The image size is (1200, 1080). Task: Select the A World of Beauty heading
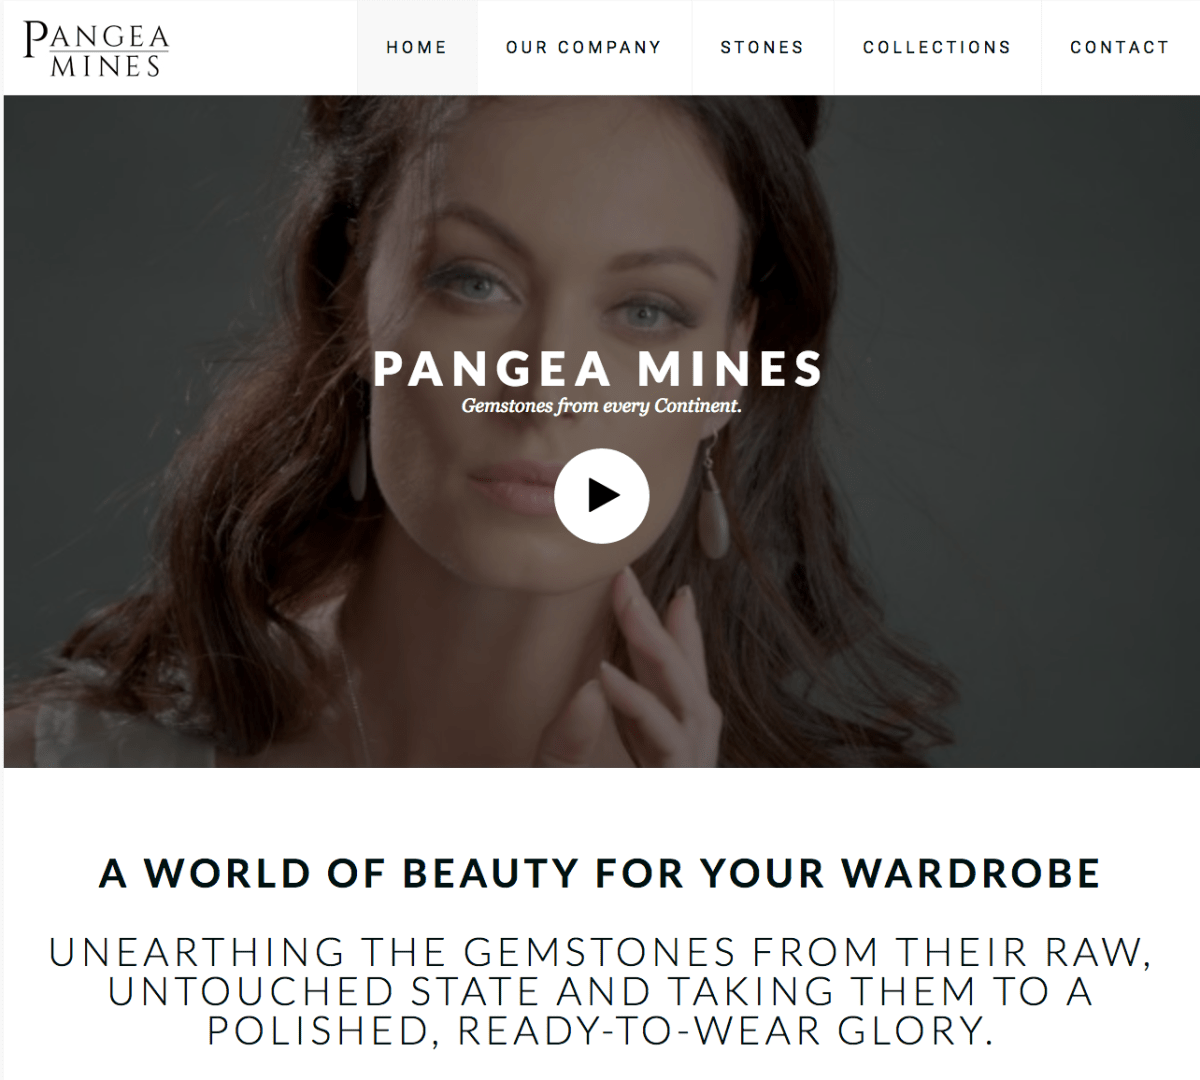click(600, 873)
